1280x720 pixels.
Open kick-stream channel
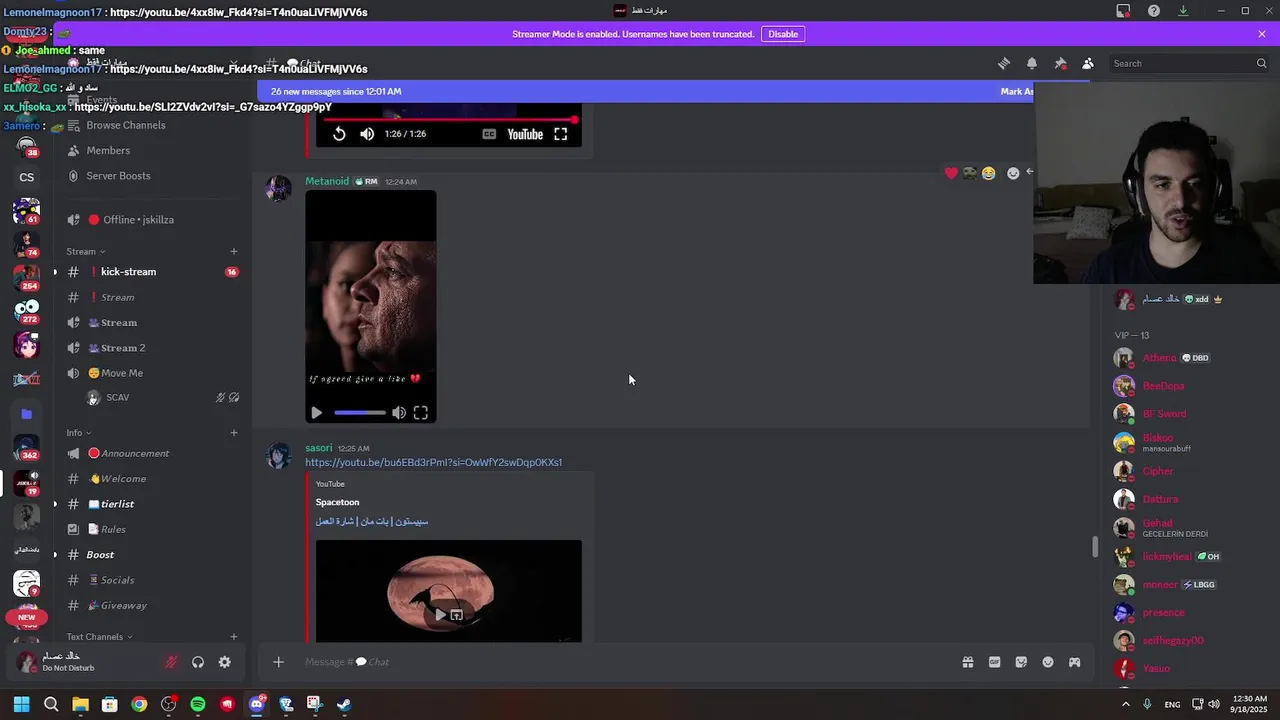tap(128, 272)
